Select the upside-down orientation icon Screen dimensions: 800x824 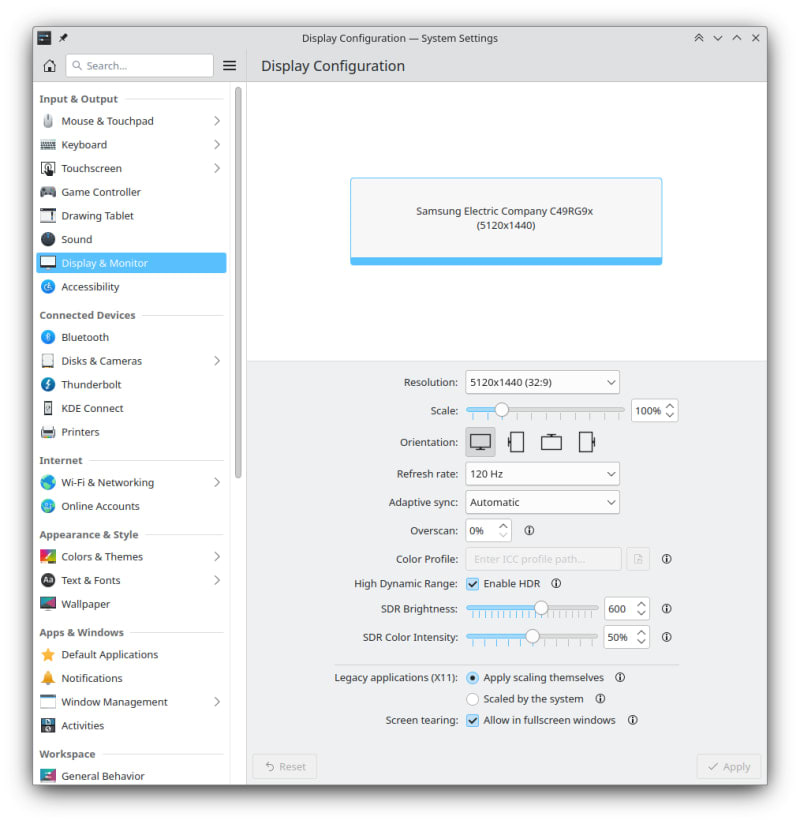point(551,442)
